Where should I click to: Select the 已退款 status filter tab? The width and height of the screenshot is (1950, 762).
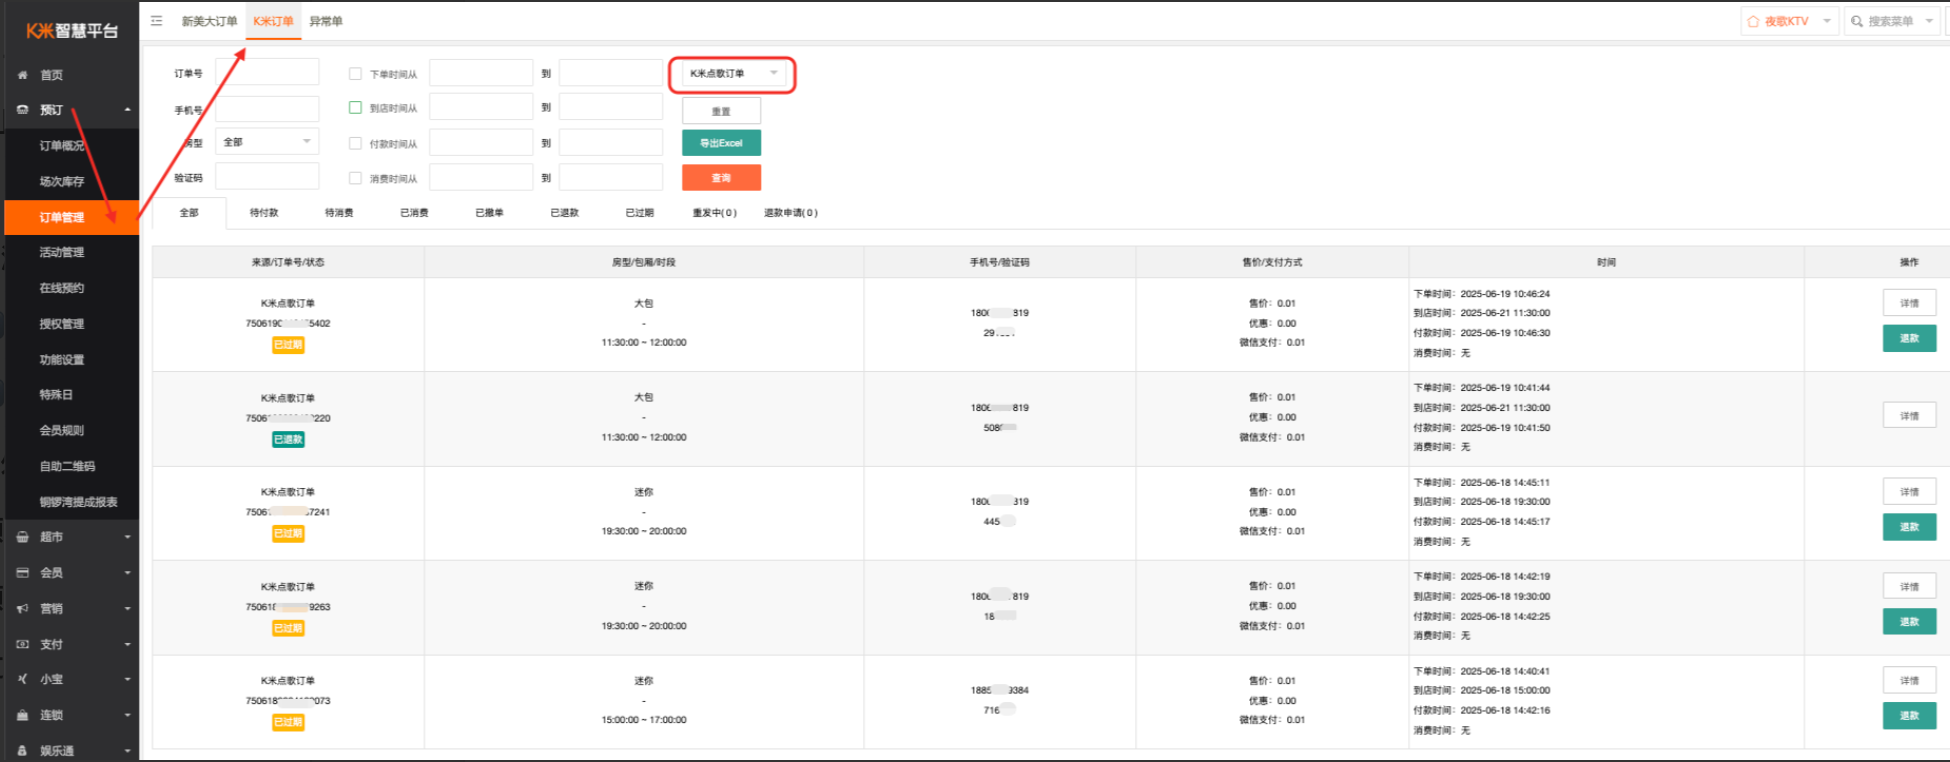pos(564,213)
